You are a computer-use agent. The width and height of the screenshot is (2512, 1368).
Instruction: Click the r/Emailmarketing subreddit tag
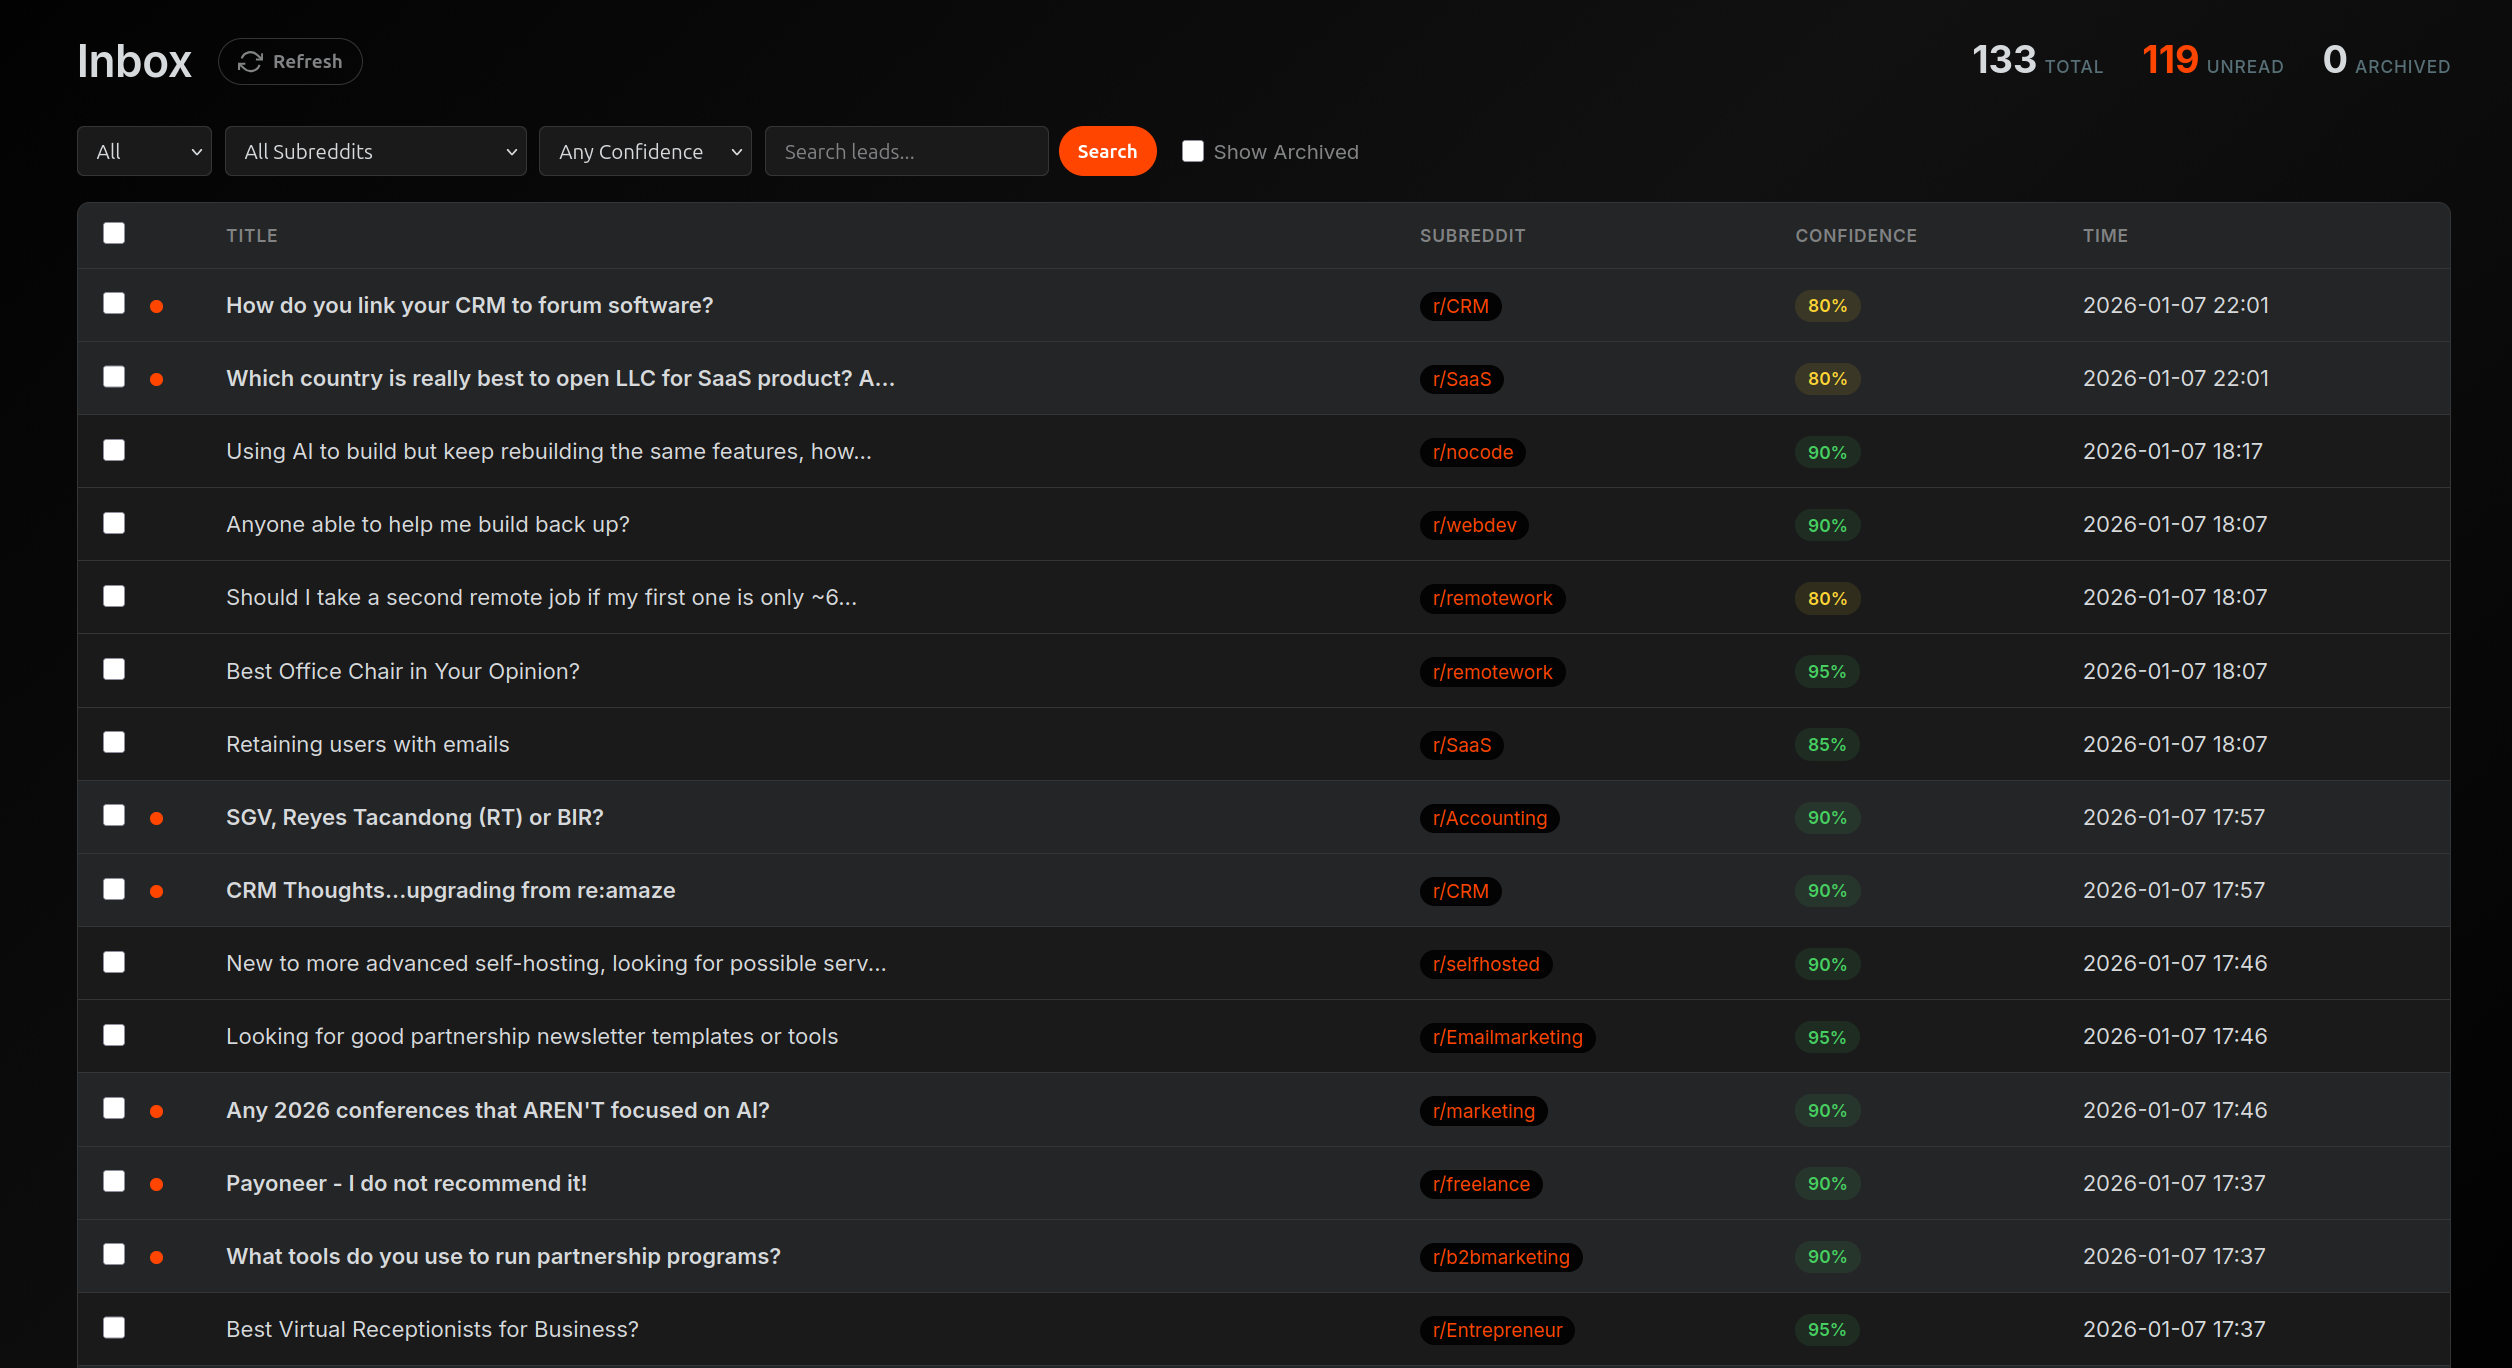[1507, 1037]
